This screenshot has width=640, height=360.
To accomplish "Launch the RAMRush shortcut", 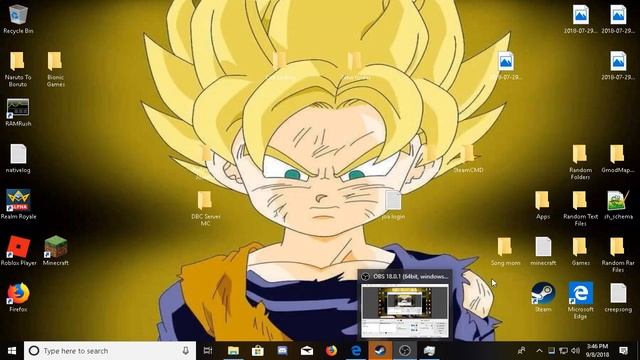I will (x=18, y=112).
